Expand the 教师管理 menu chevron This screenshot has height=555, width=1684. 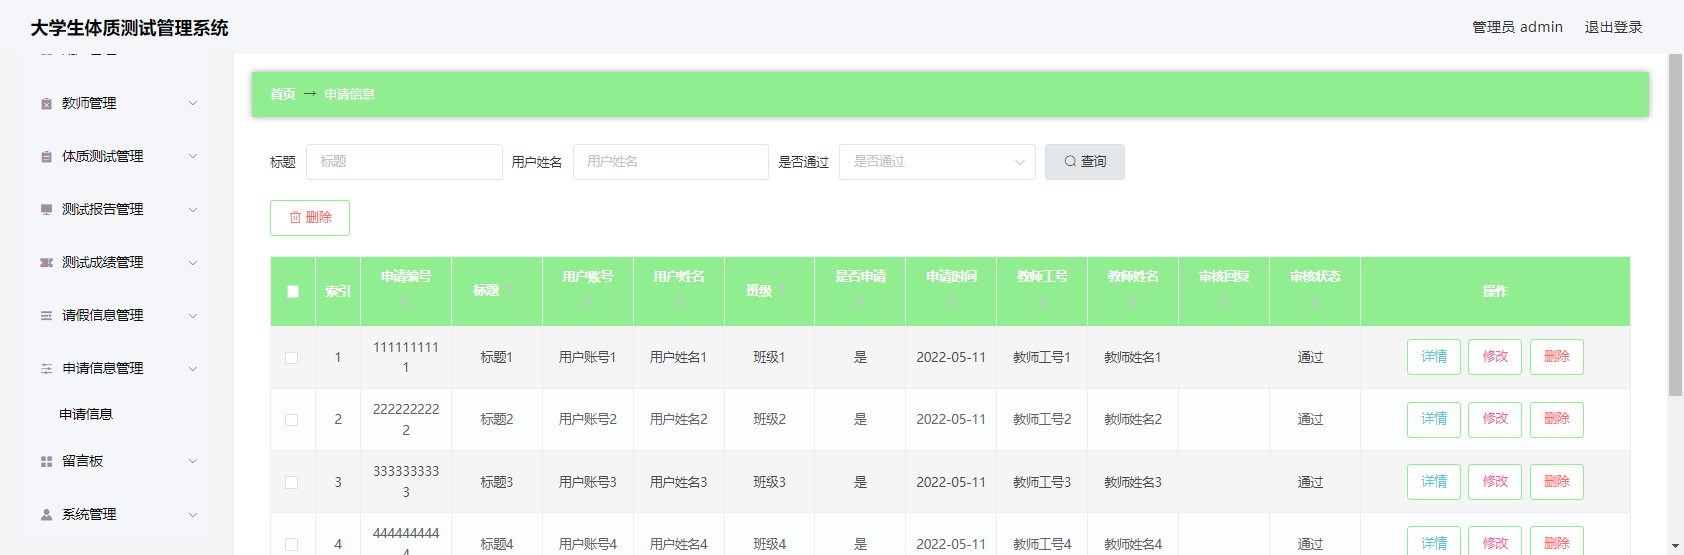point(193,103)
